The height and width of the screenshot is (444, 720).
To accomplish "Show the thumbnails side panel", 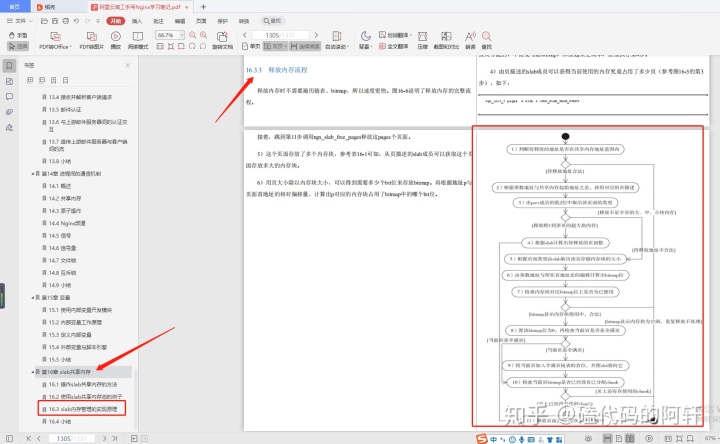I will click(9, 81).
